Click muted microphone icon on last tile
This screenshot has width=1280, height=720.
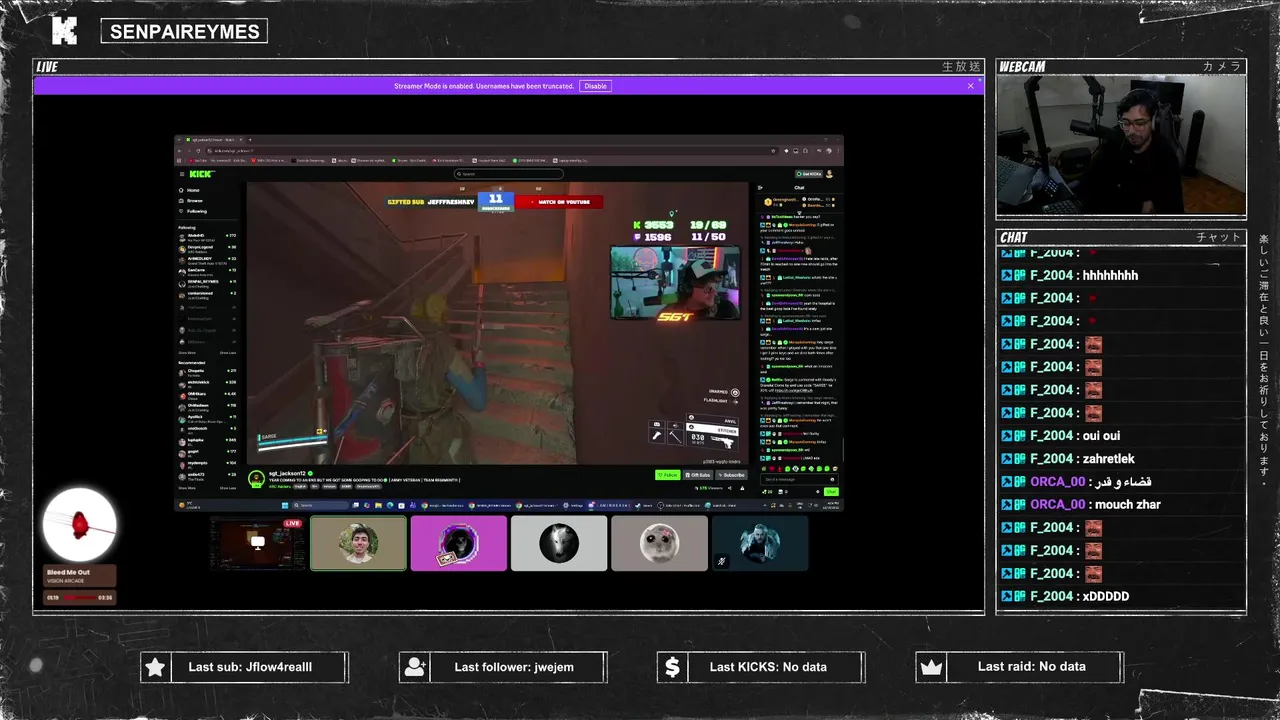721,561
